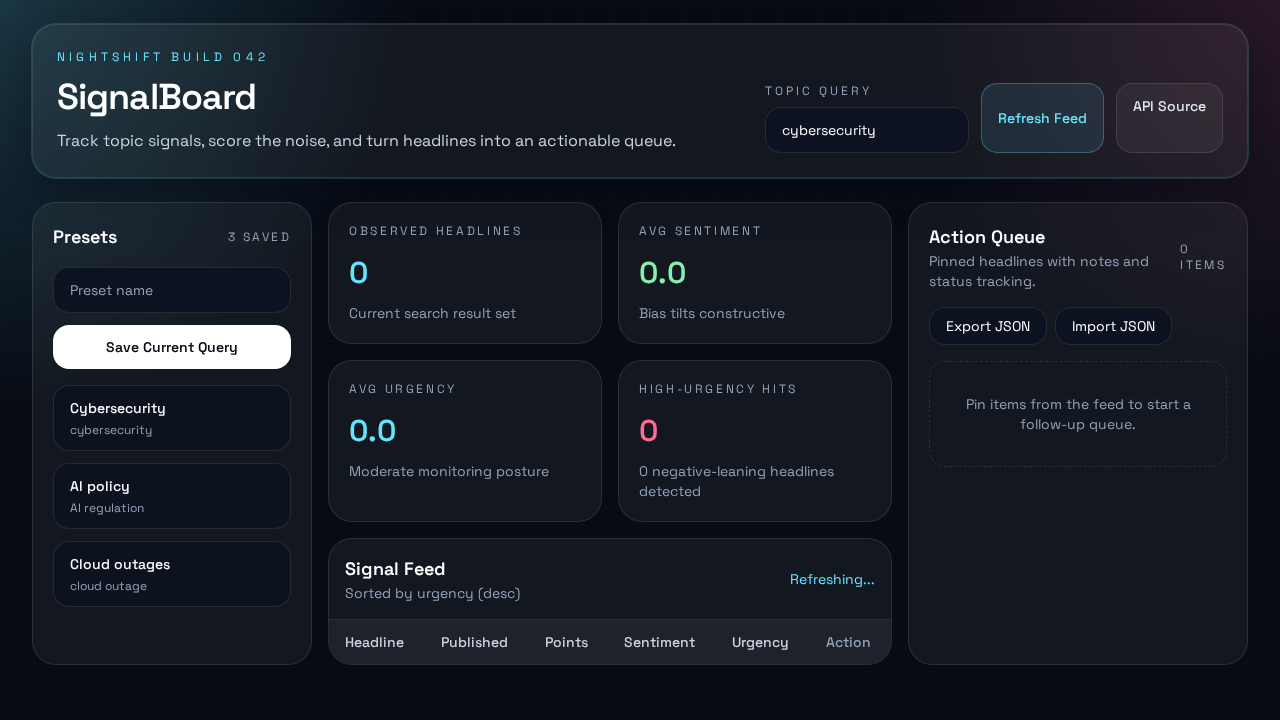Screen dimensions: 1280x720
Task: Click the Preset name input field
Action: pos(171,290)
